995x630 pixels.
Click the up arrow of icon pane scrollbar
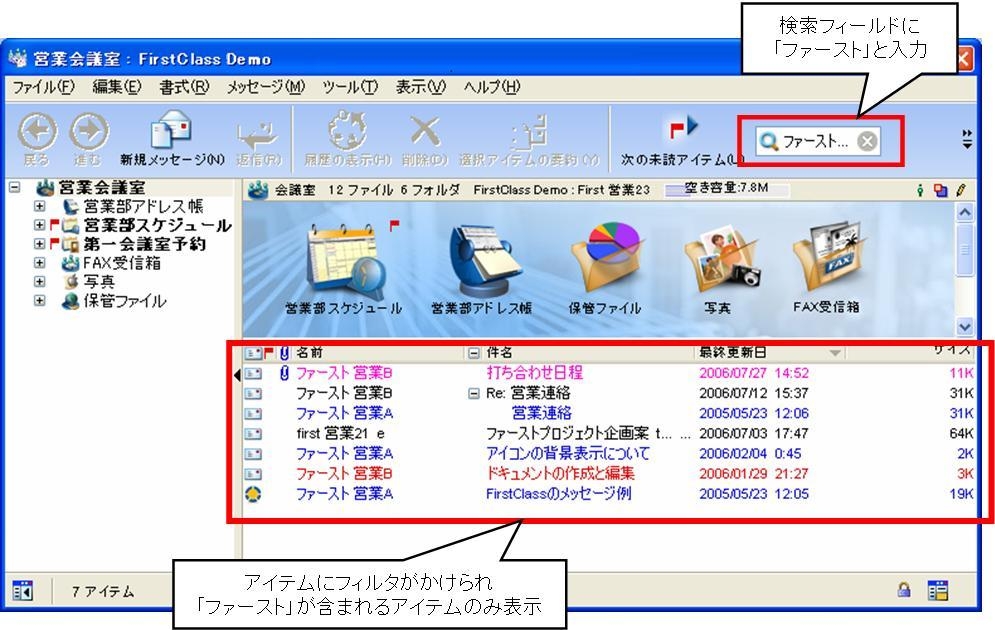pyautogui.click(x=965, y=213)
